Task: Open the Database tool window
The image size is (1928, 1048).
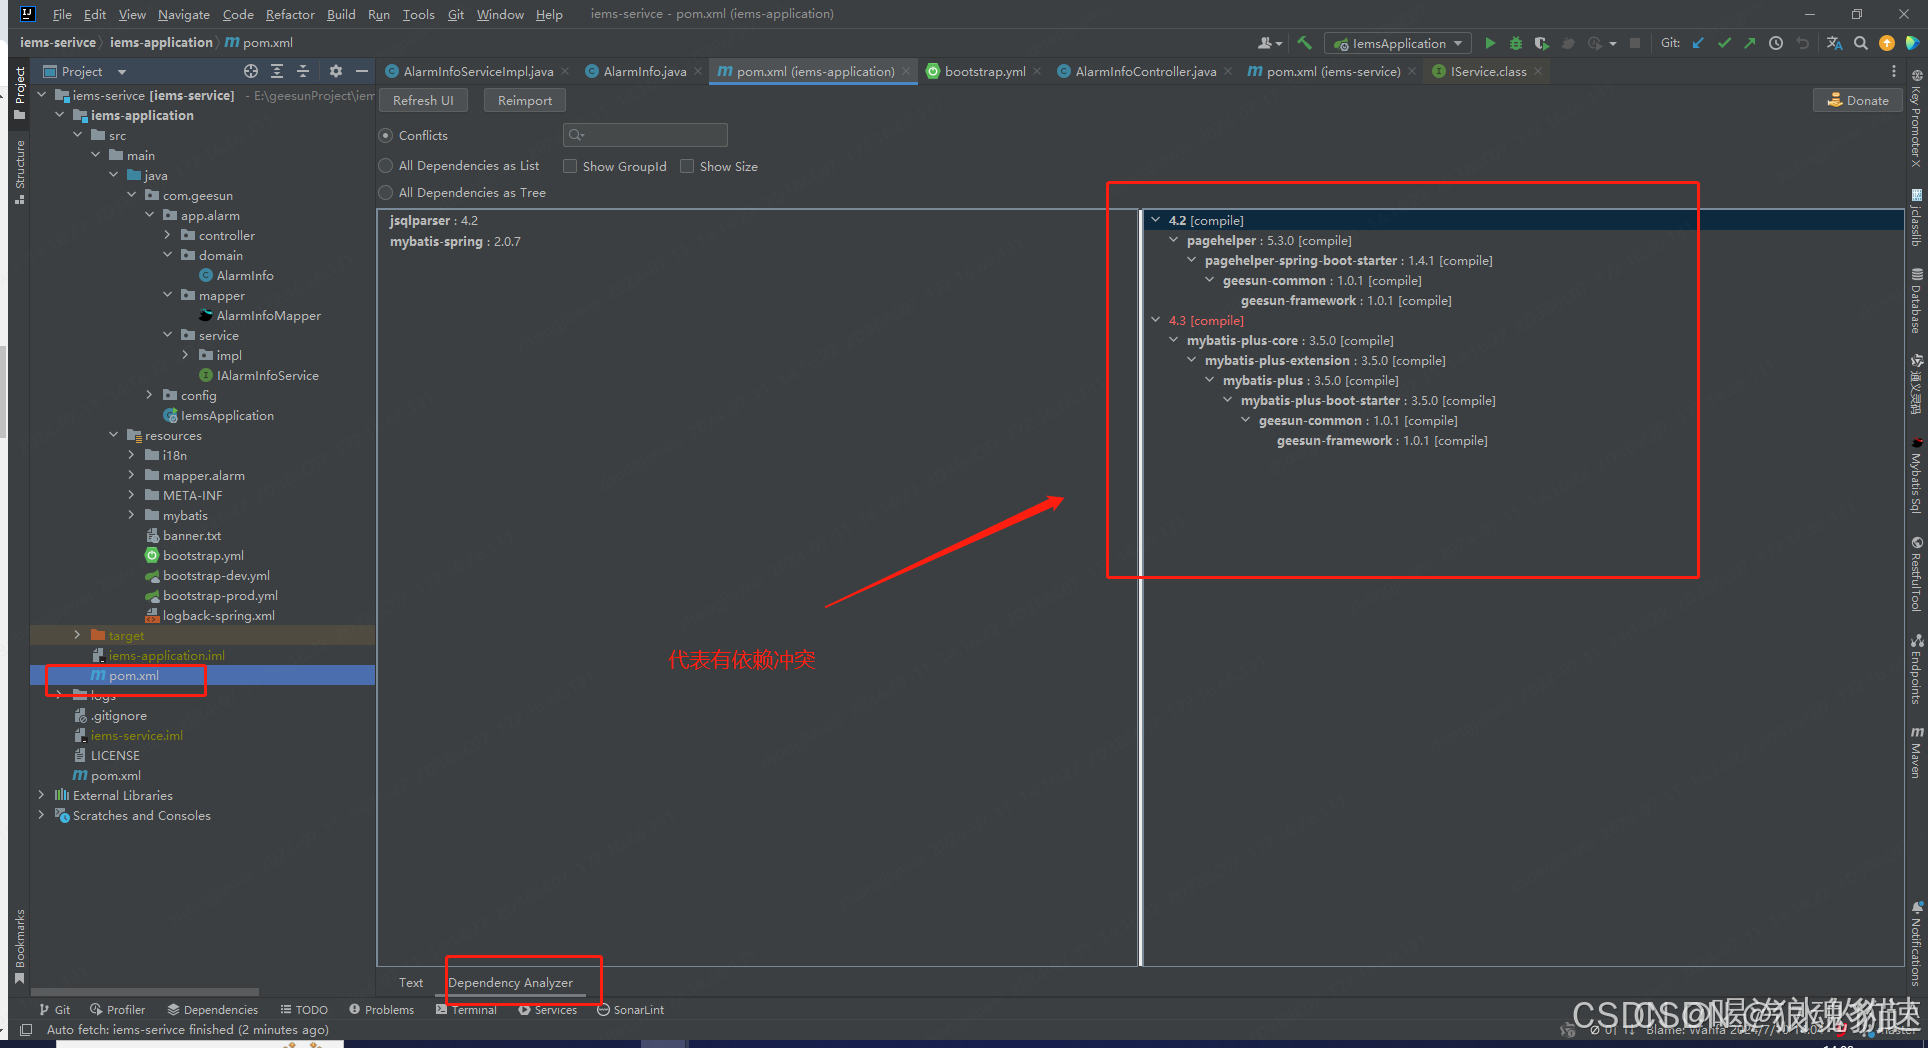Action: pyautogui.click(x=1917, y=300)
